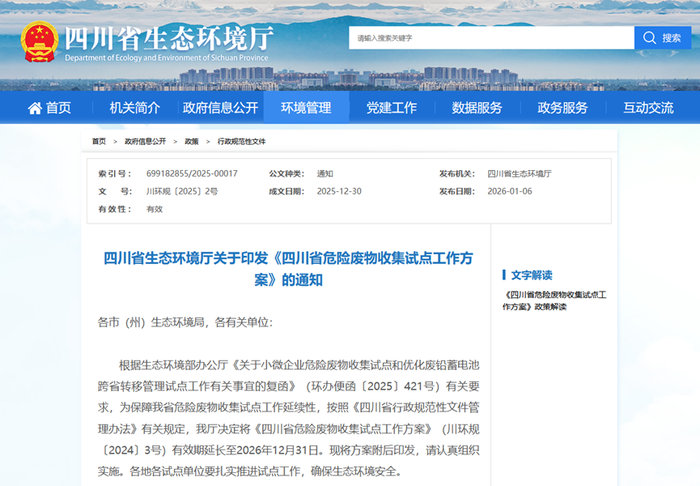Focus the search keyword input field

coord(491,38)
